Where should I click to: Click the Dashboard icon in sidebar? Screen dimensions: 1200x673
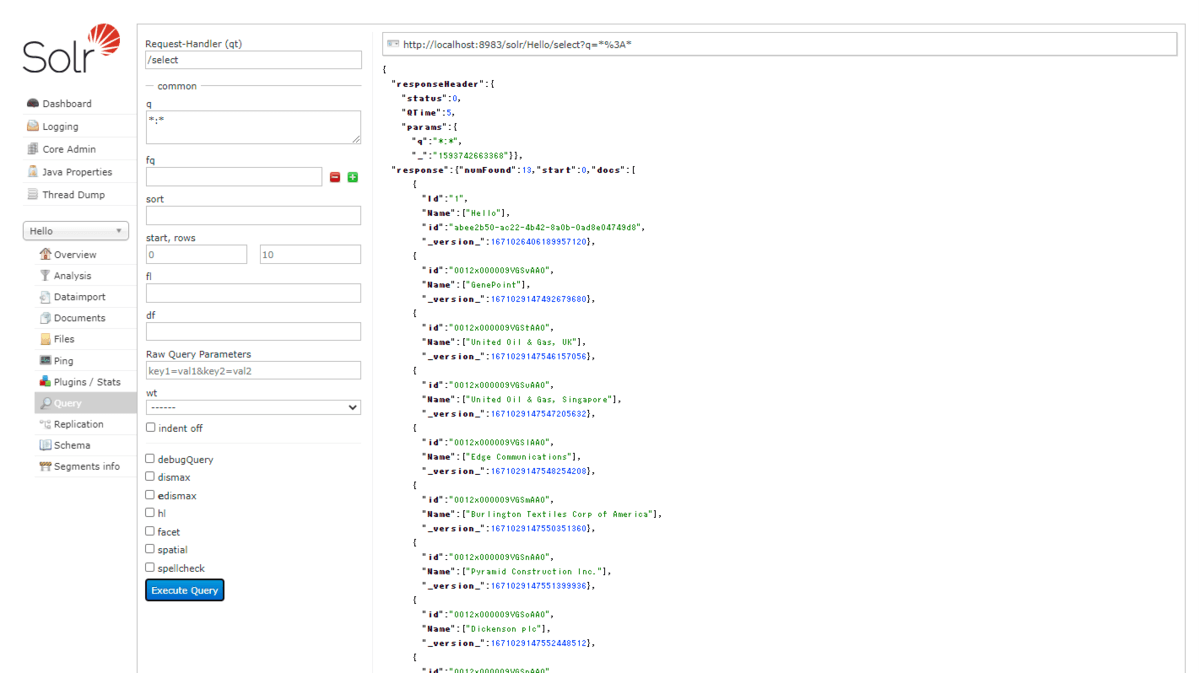[33, 103]
